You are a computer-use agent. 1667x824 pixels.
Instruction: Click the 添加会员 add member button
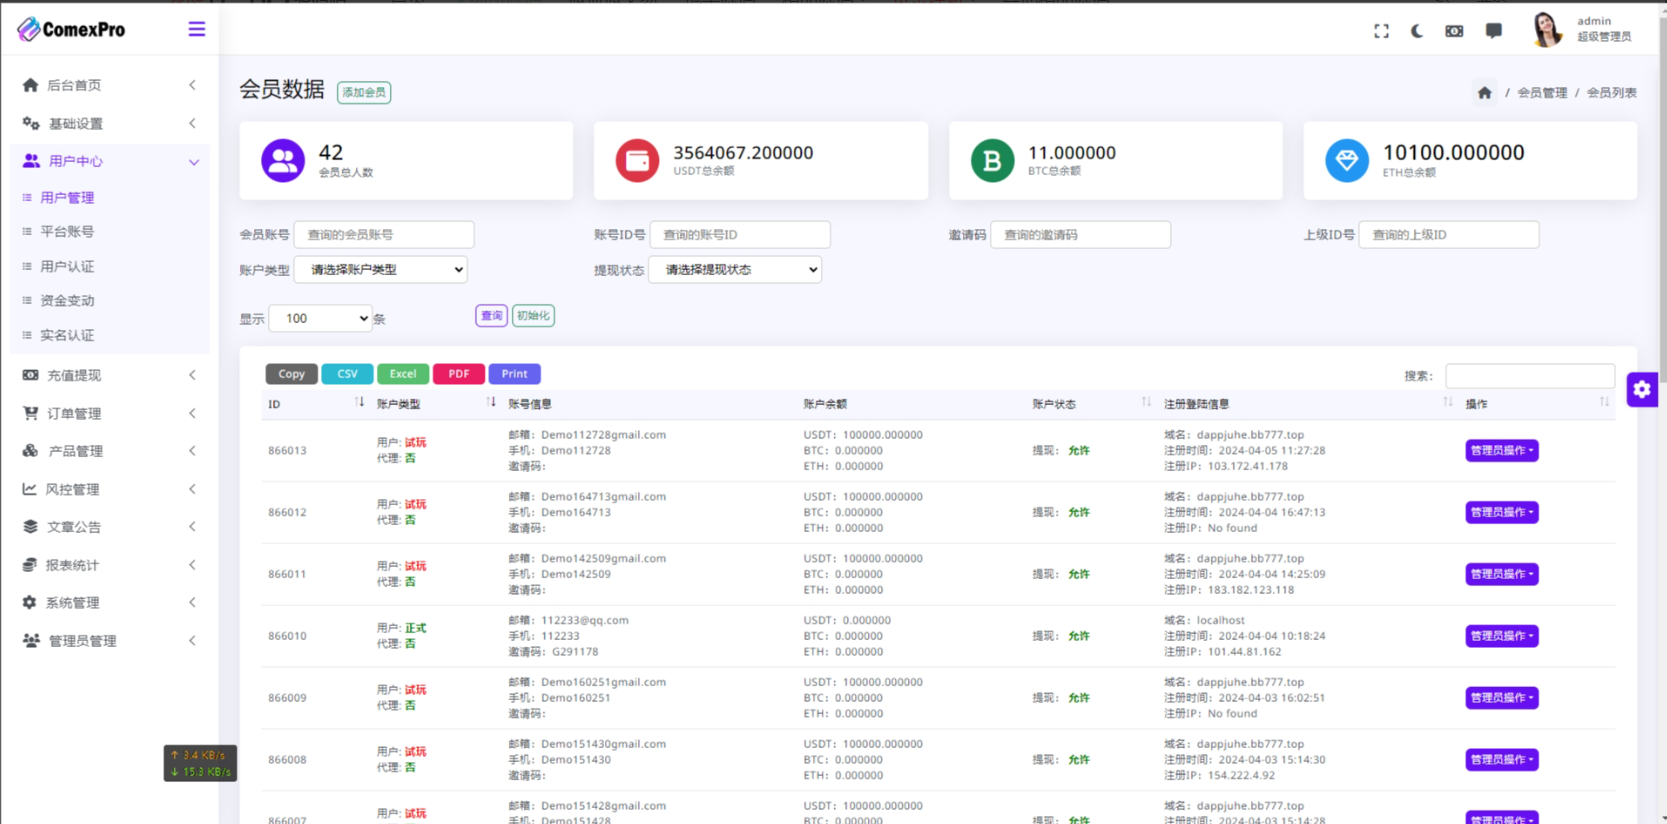364,93
